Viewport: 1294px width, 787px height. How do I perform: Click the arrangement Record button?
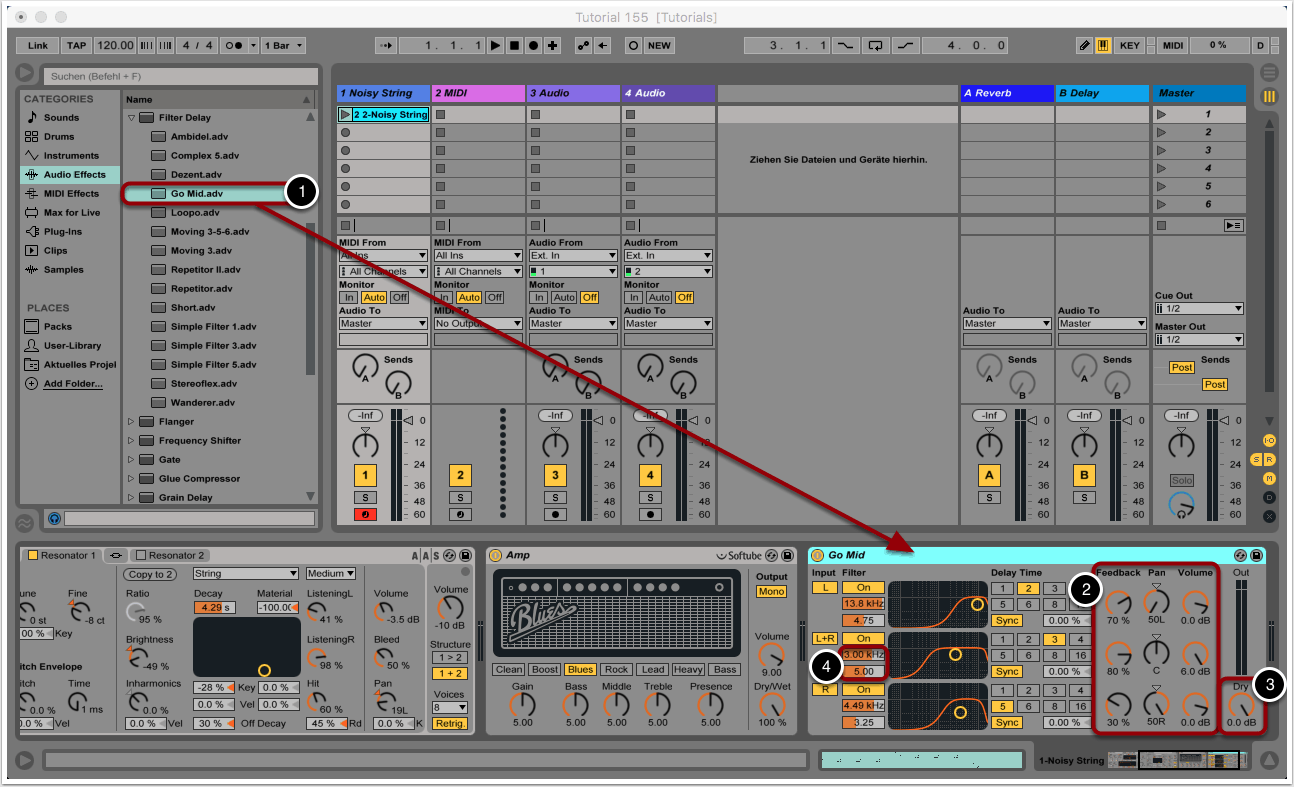point(533,46)
